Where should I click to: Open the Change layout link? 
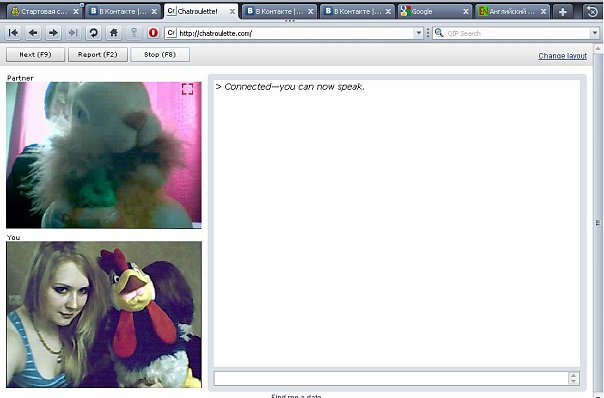click(x=562, y=56)
